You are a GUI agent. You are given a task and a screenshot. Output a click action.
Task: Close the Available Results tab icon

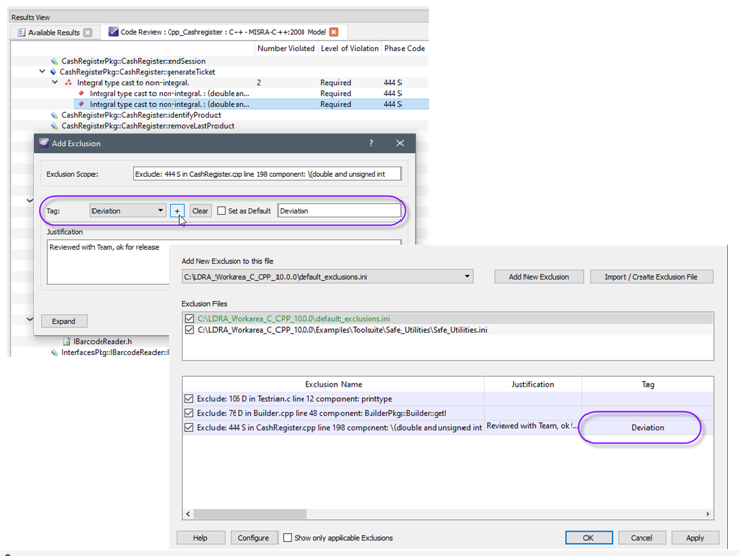pyautogui.click(x=88, y=33)
